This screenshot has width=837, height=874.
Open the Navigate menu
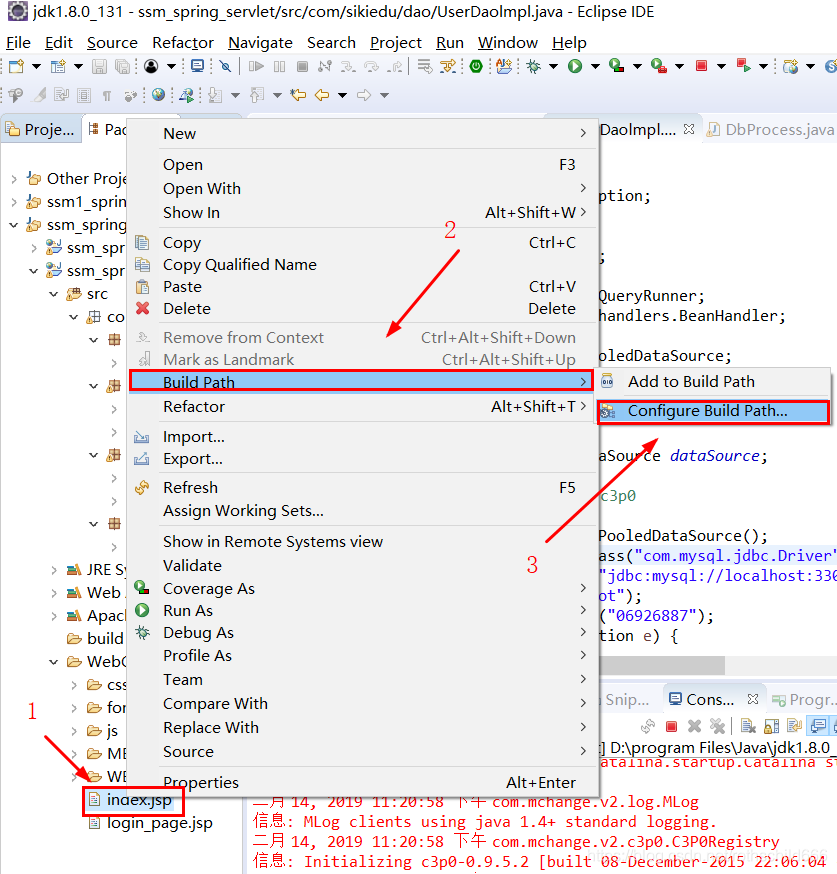260,43
